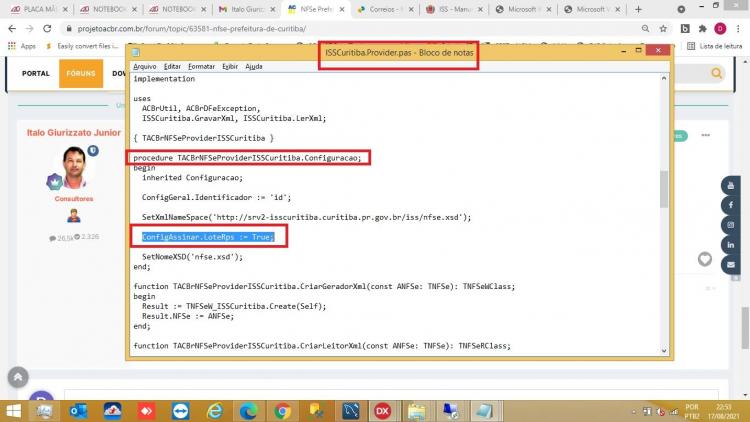Click Italo's profile avatar photo
The image size is (750, 422).
(74, 167)
